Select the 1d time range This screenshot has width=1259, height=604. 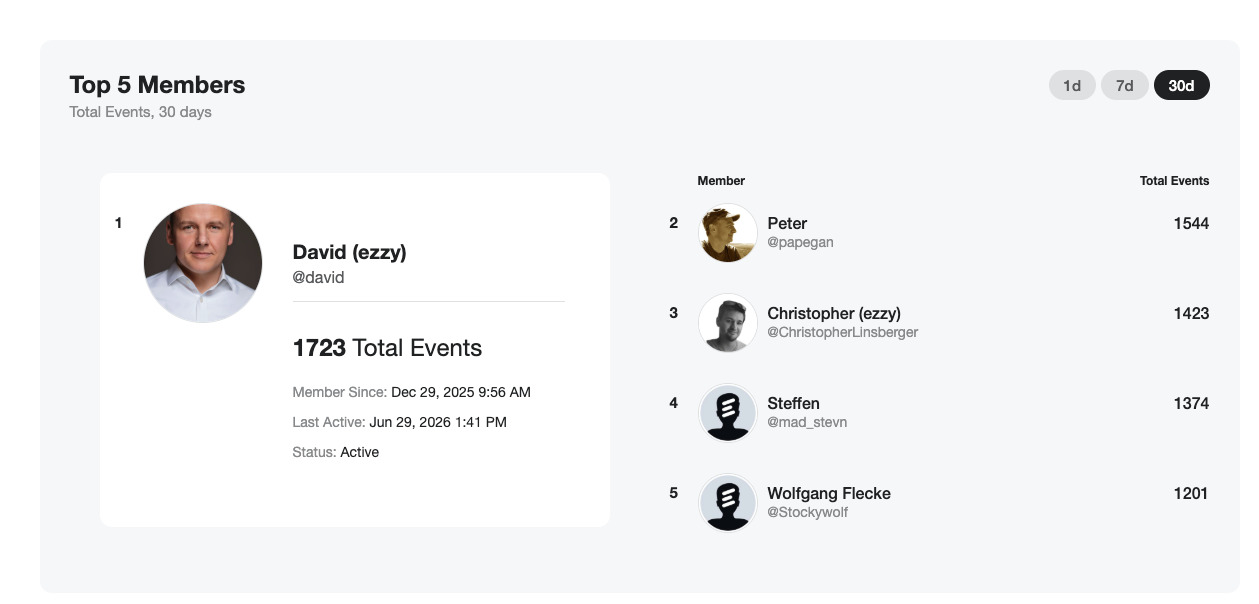point(1072,85)
